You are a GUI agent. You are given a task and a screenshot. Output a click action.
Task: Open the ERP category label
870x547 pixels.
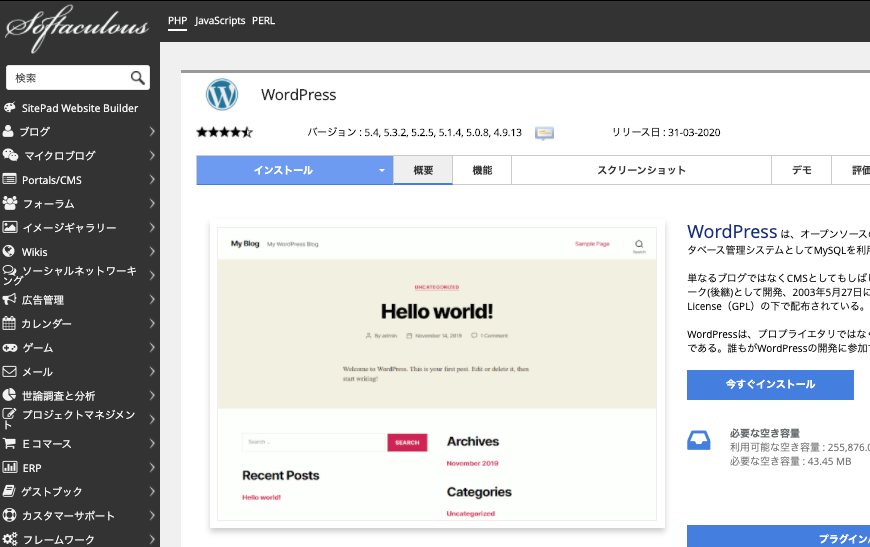[32, 468]
